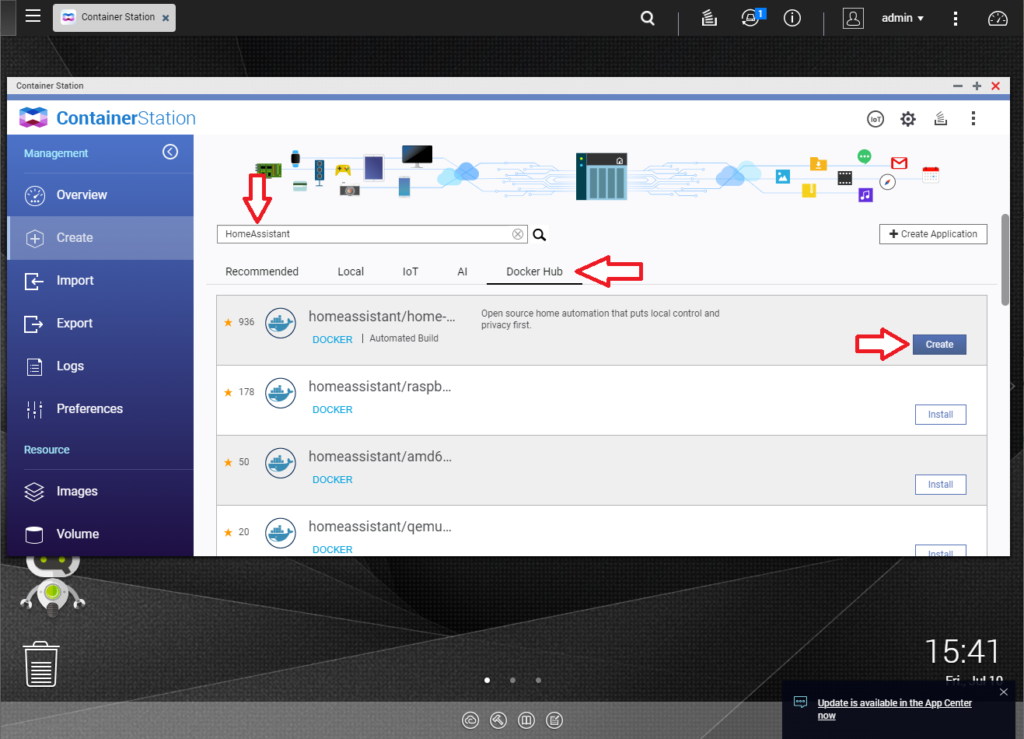Clear the HomeAssistant search text

click(x=518, y=234)
